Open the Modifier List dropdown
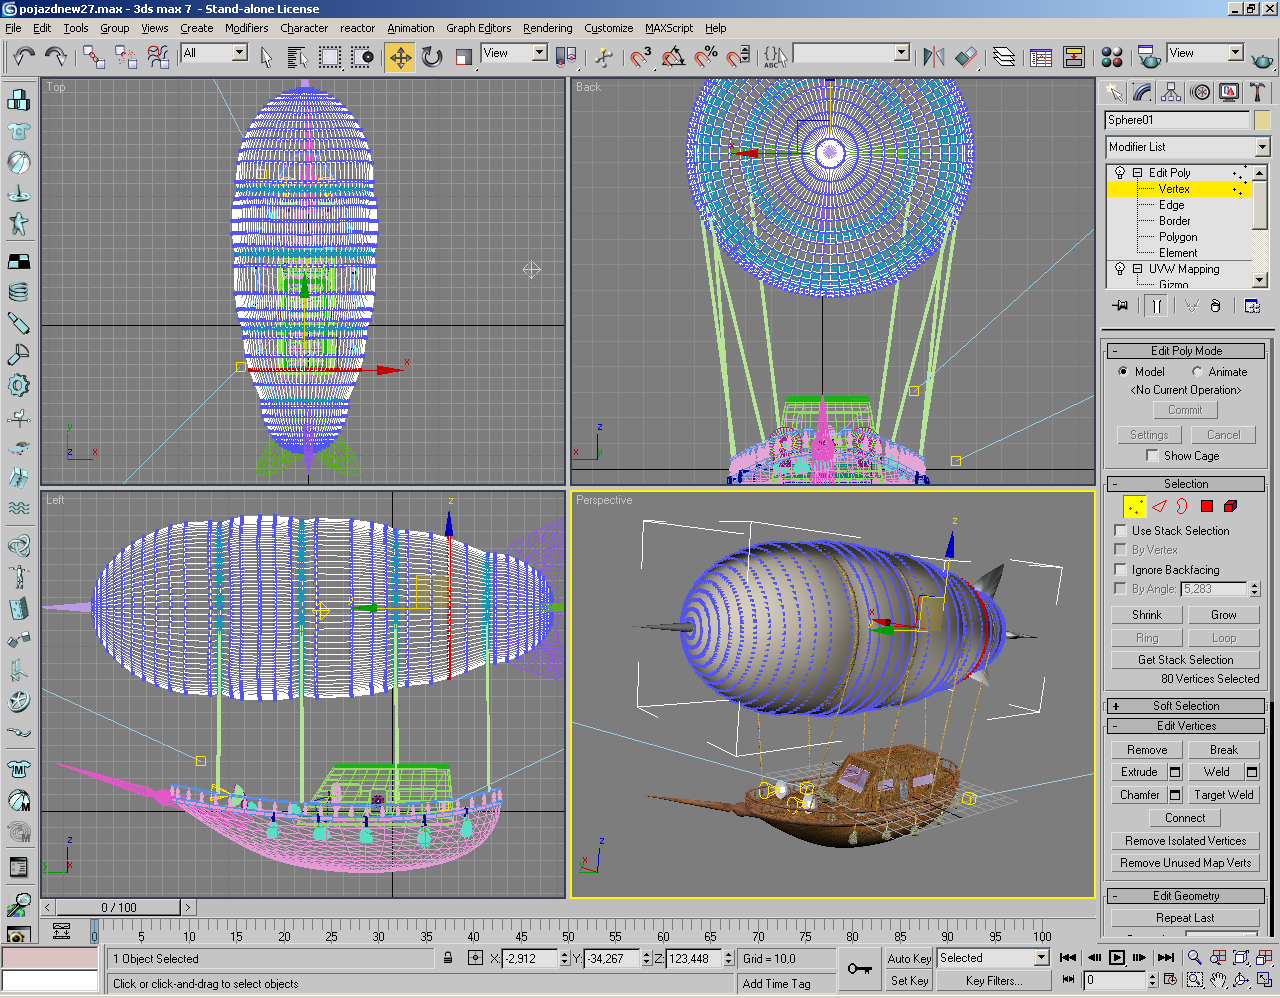This screenshot has height=998, width=1280. (x=1261, y=147)
